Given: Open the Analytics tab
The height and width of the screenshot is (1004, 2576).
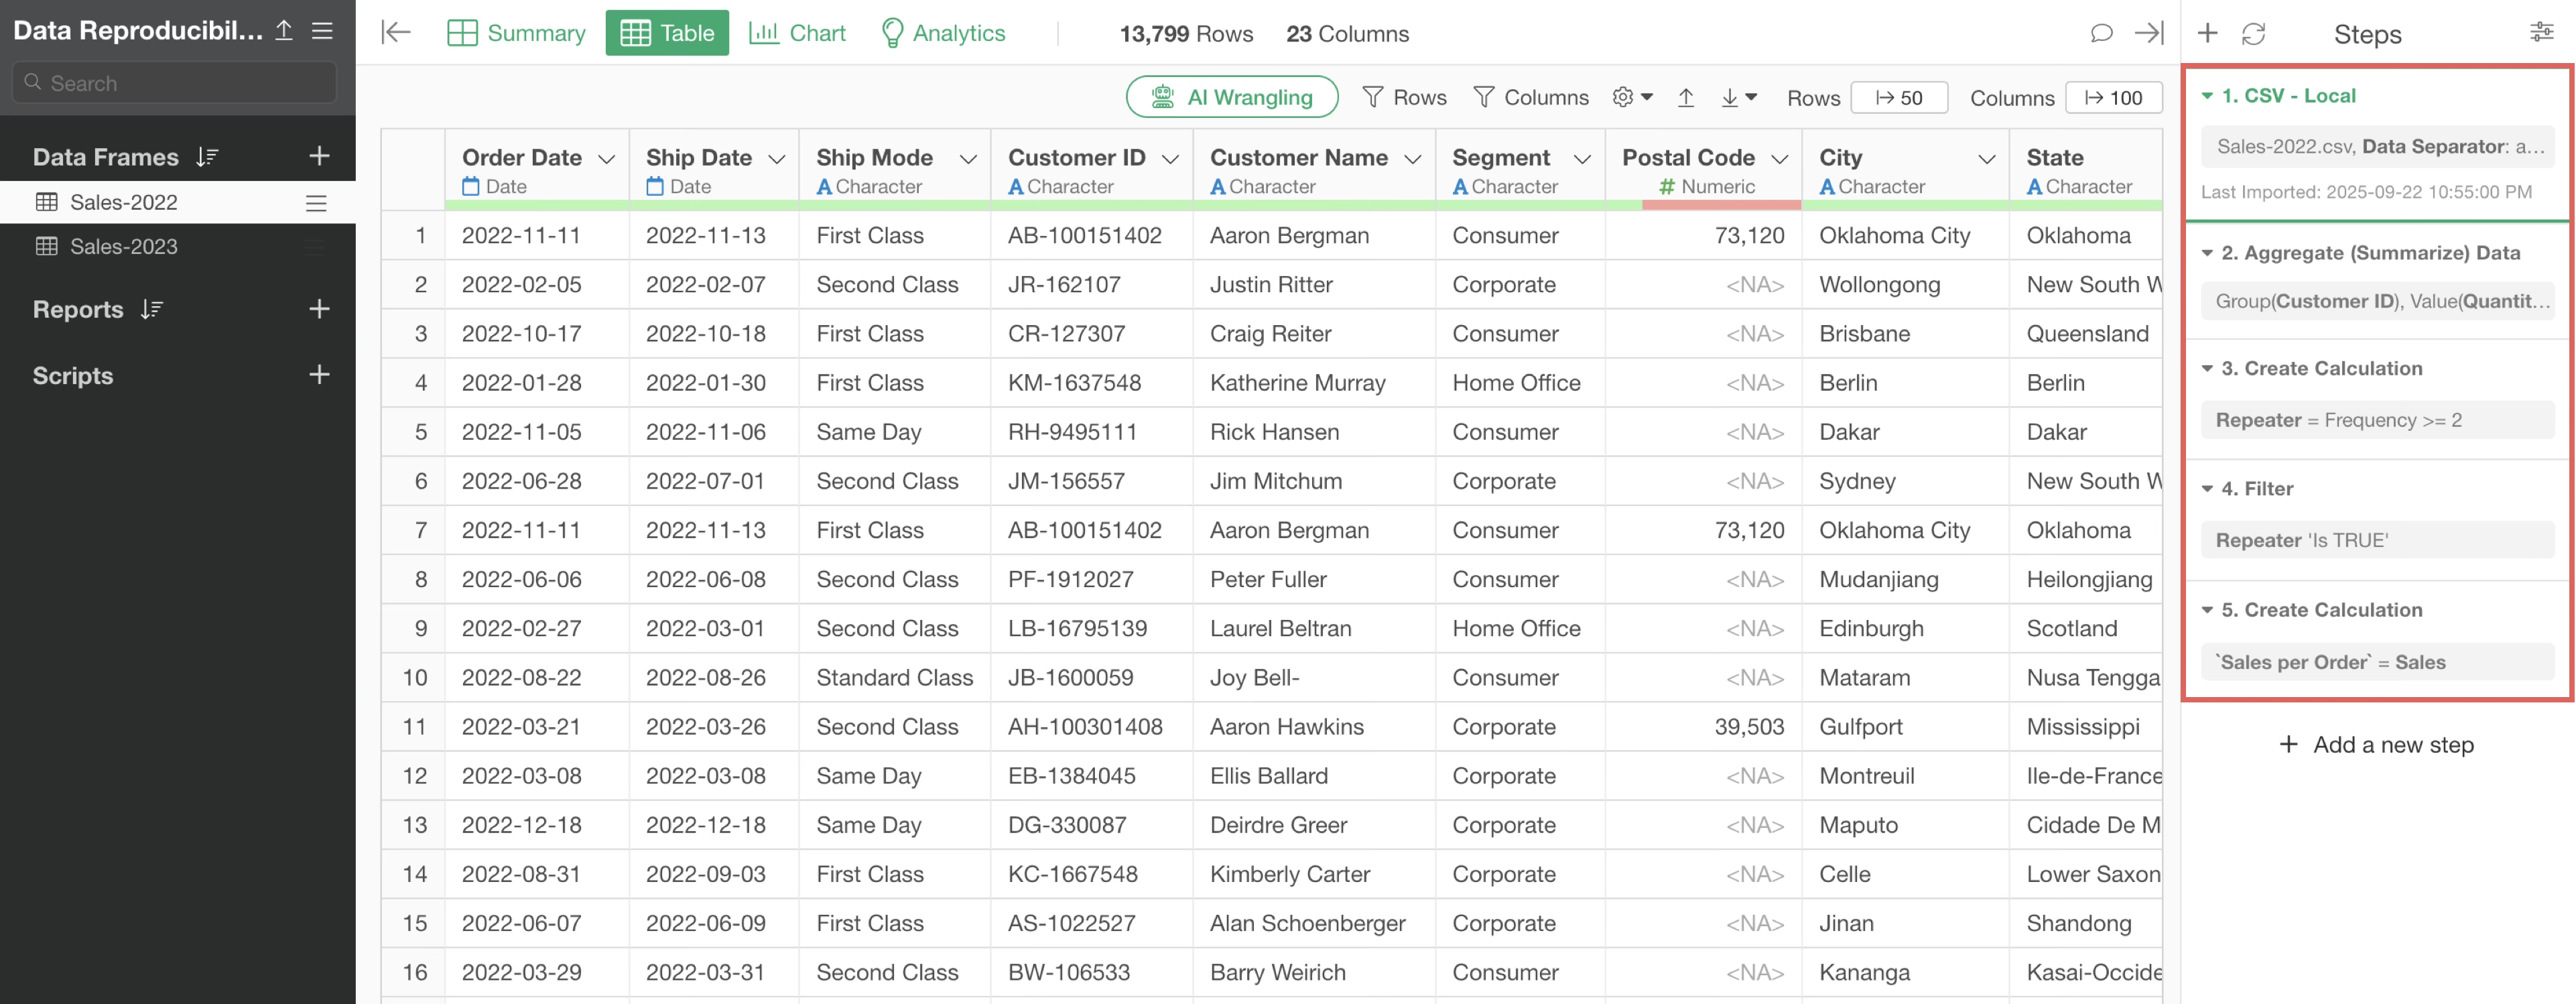Looking at the screenshot, I should pyautogui.click(x=942, y=33).
